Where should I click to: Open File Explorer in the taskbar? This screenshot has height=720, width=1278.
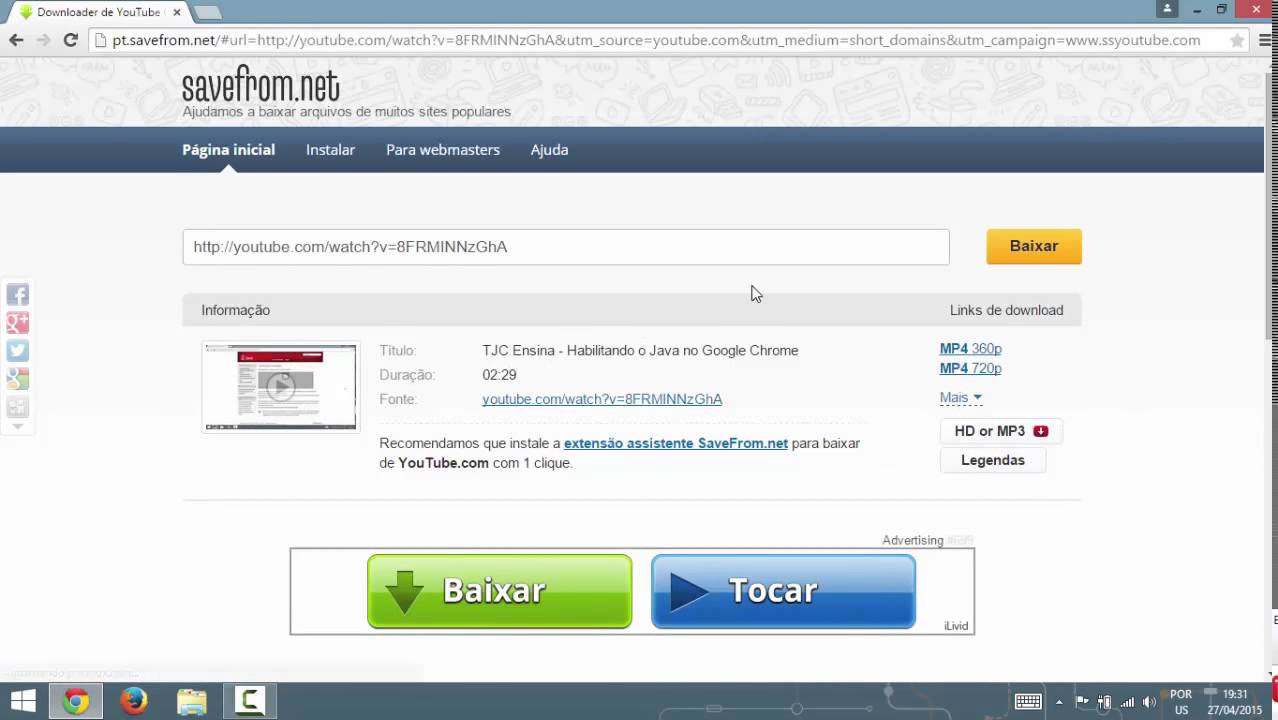coord(191,701)
